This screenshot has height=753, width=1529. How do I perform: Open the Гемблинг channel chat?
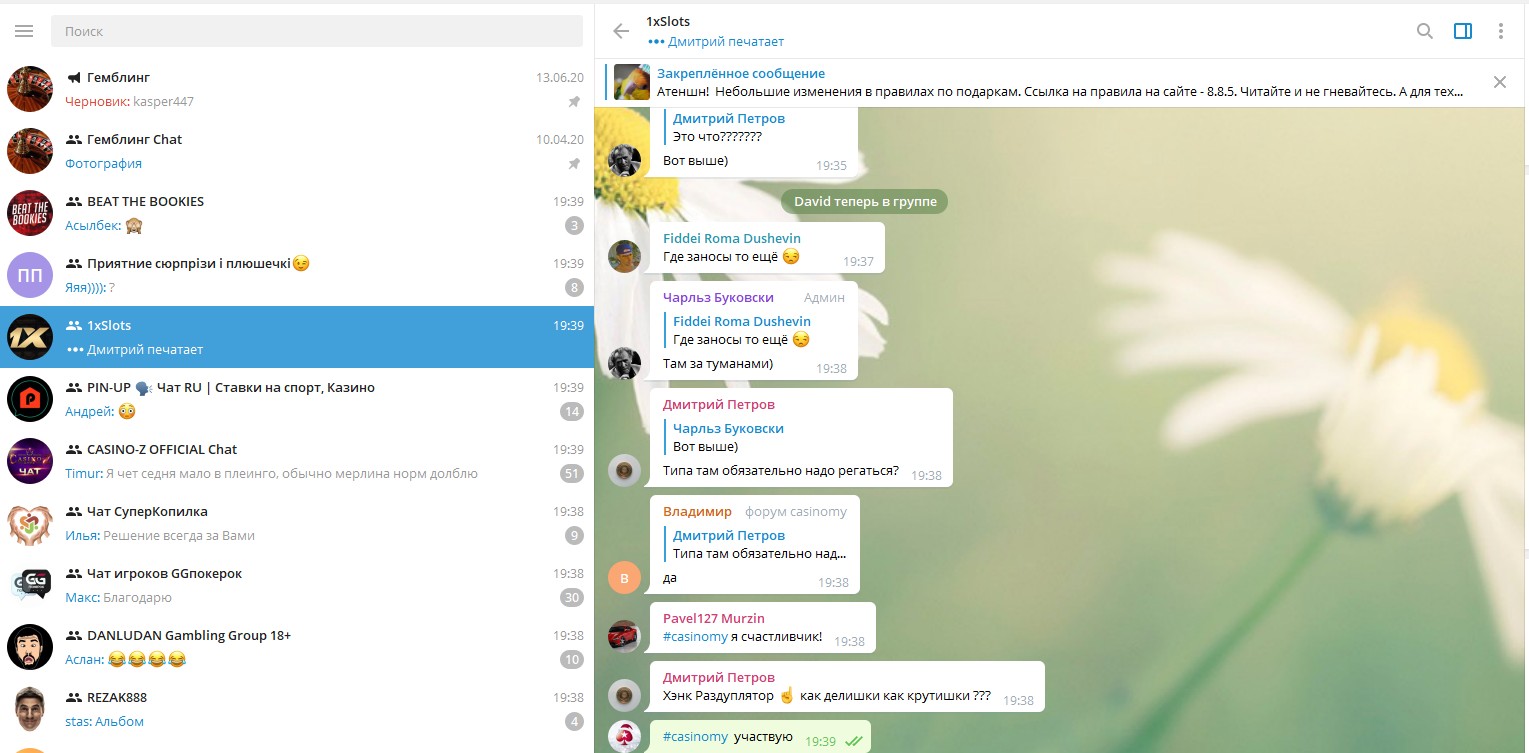(297, 89)
